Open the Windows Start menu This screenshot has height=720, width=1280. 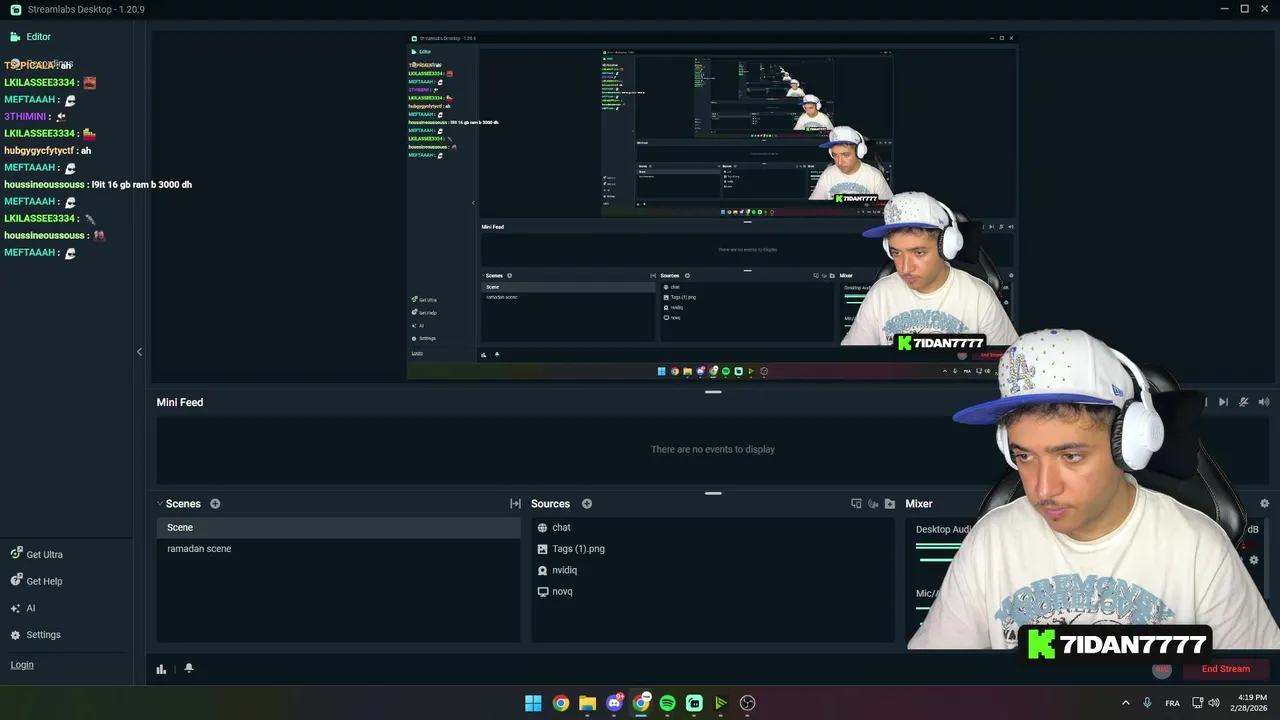533,703
